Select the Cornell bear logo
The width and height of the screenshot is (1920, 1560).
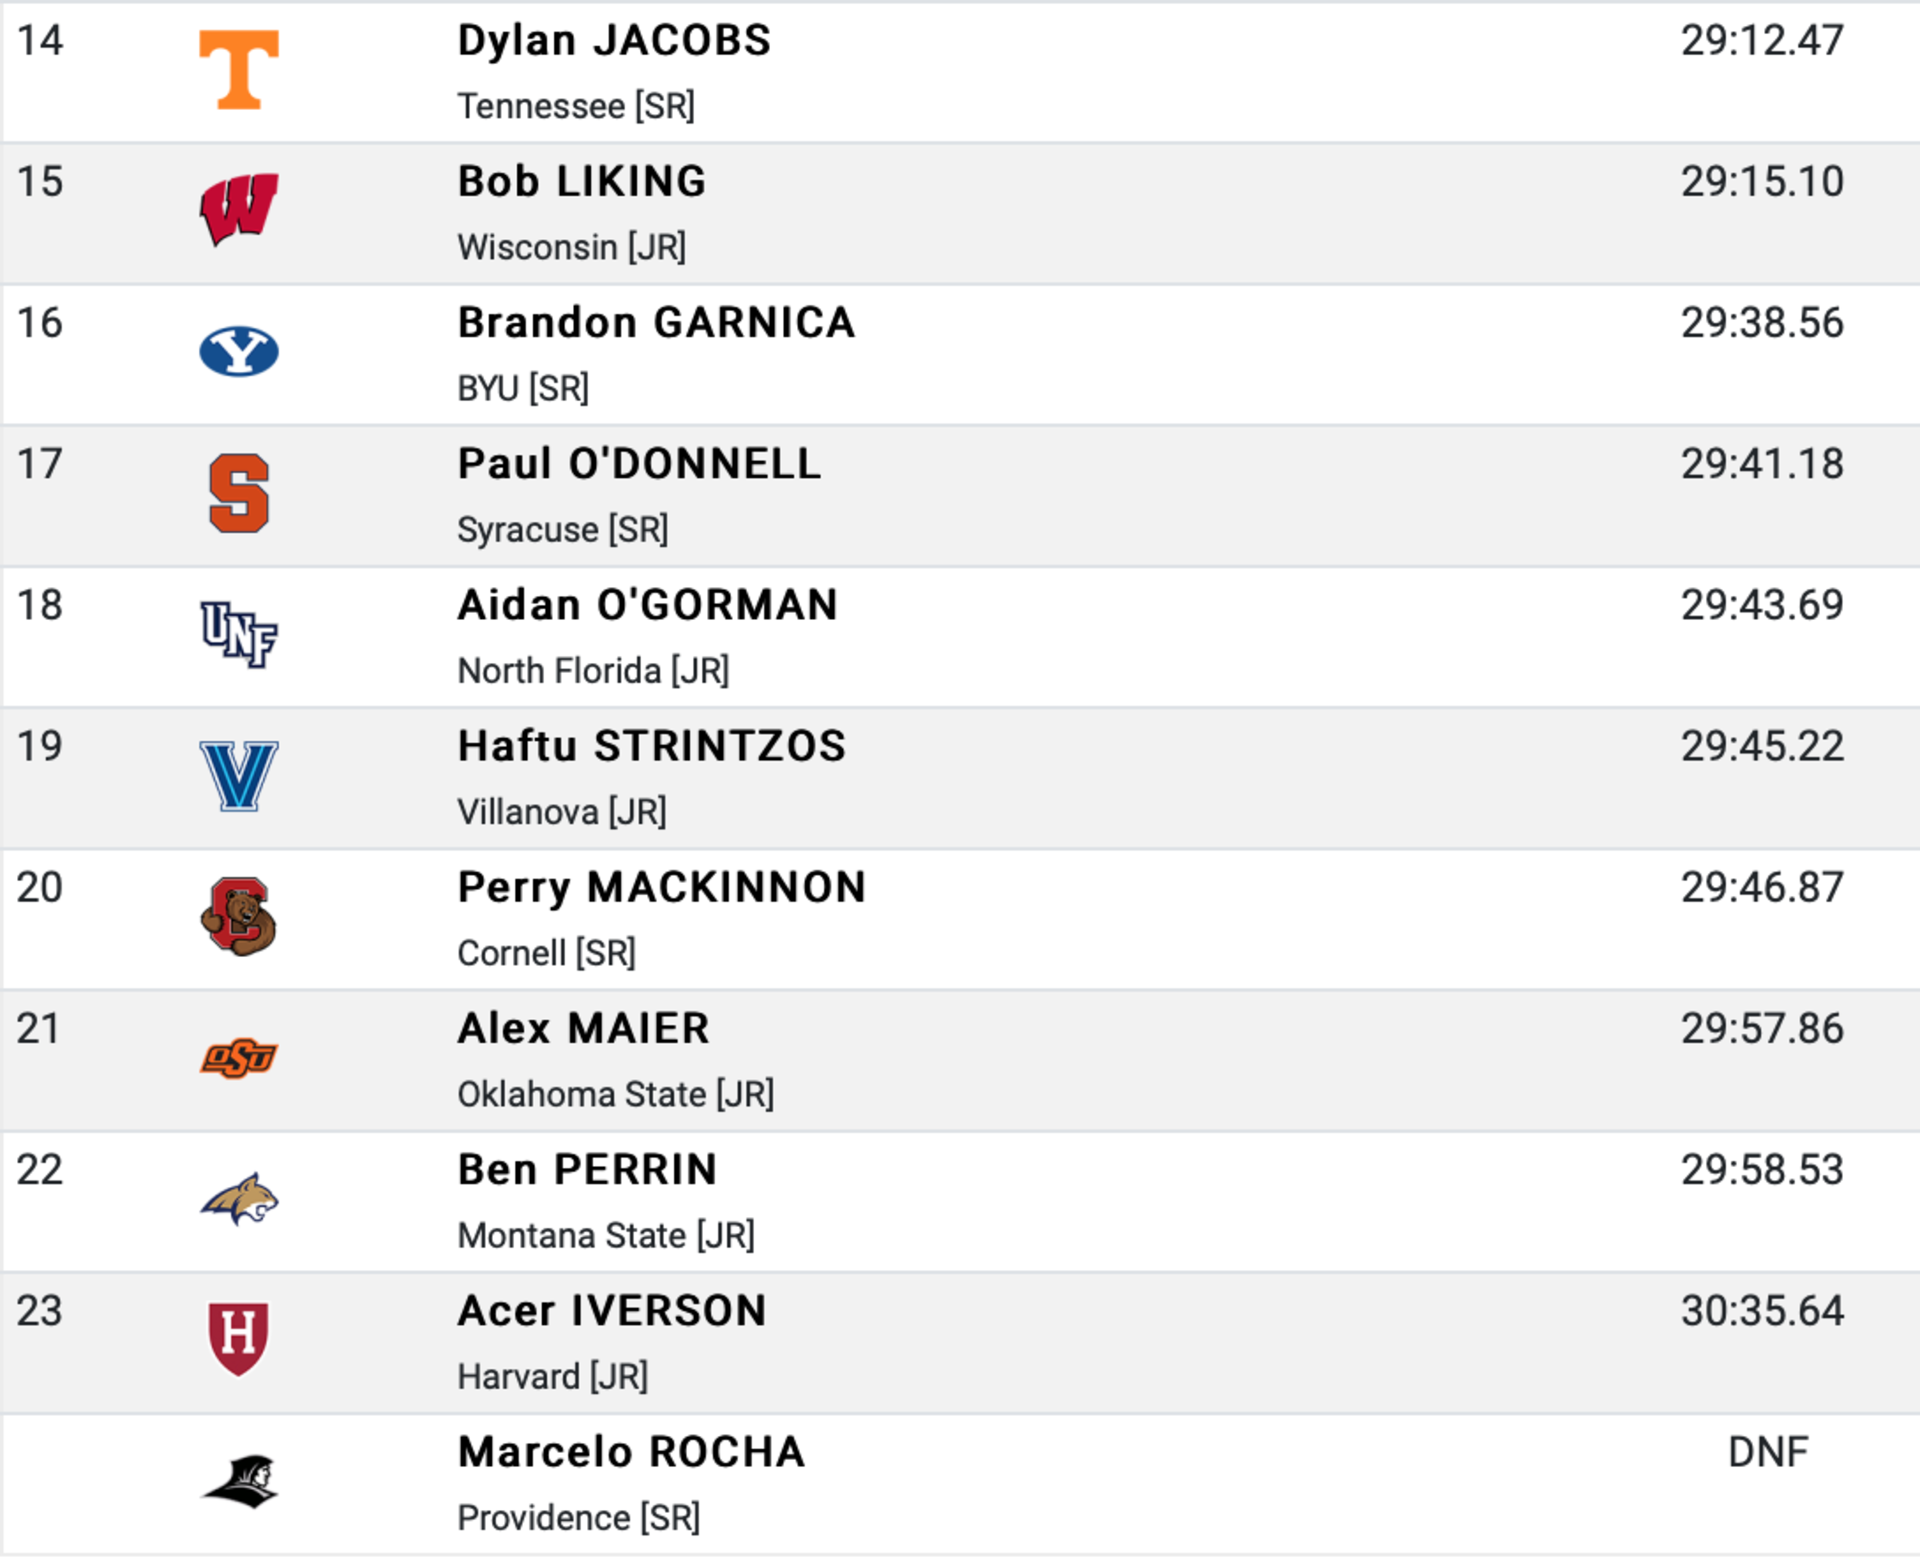coord(239,917)
